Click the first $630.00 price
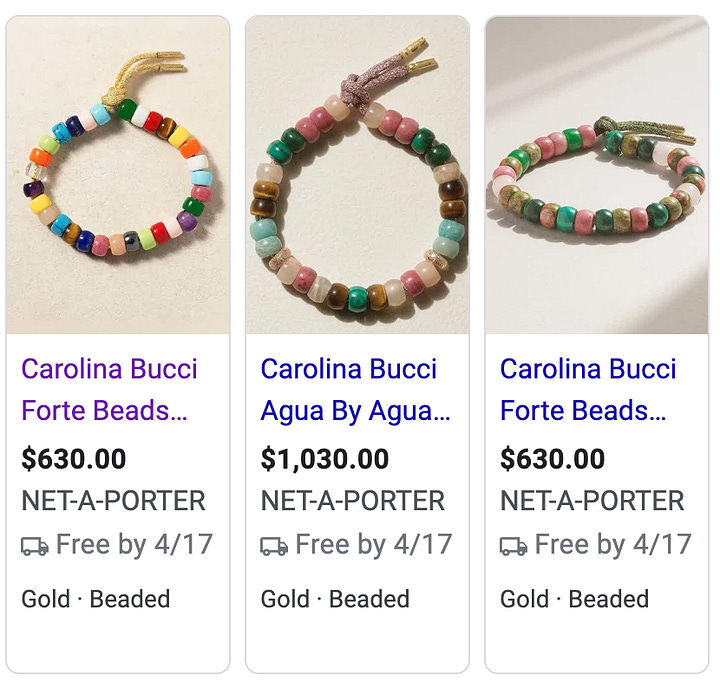 [74, 459]
